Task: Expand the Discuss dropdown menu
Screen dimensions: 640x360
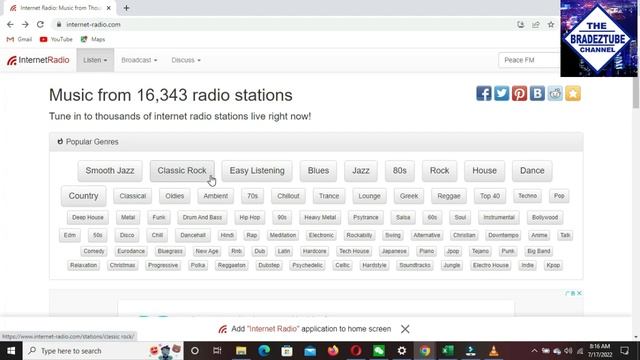Action: coord(186,60)
